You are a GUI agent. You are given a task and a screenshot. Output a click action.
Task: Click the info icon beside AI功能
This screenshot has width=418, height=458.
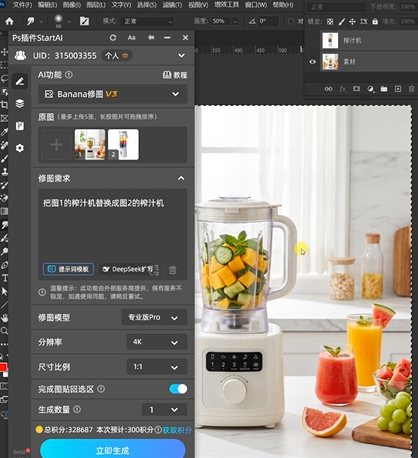click(x=69, y=75)
